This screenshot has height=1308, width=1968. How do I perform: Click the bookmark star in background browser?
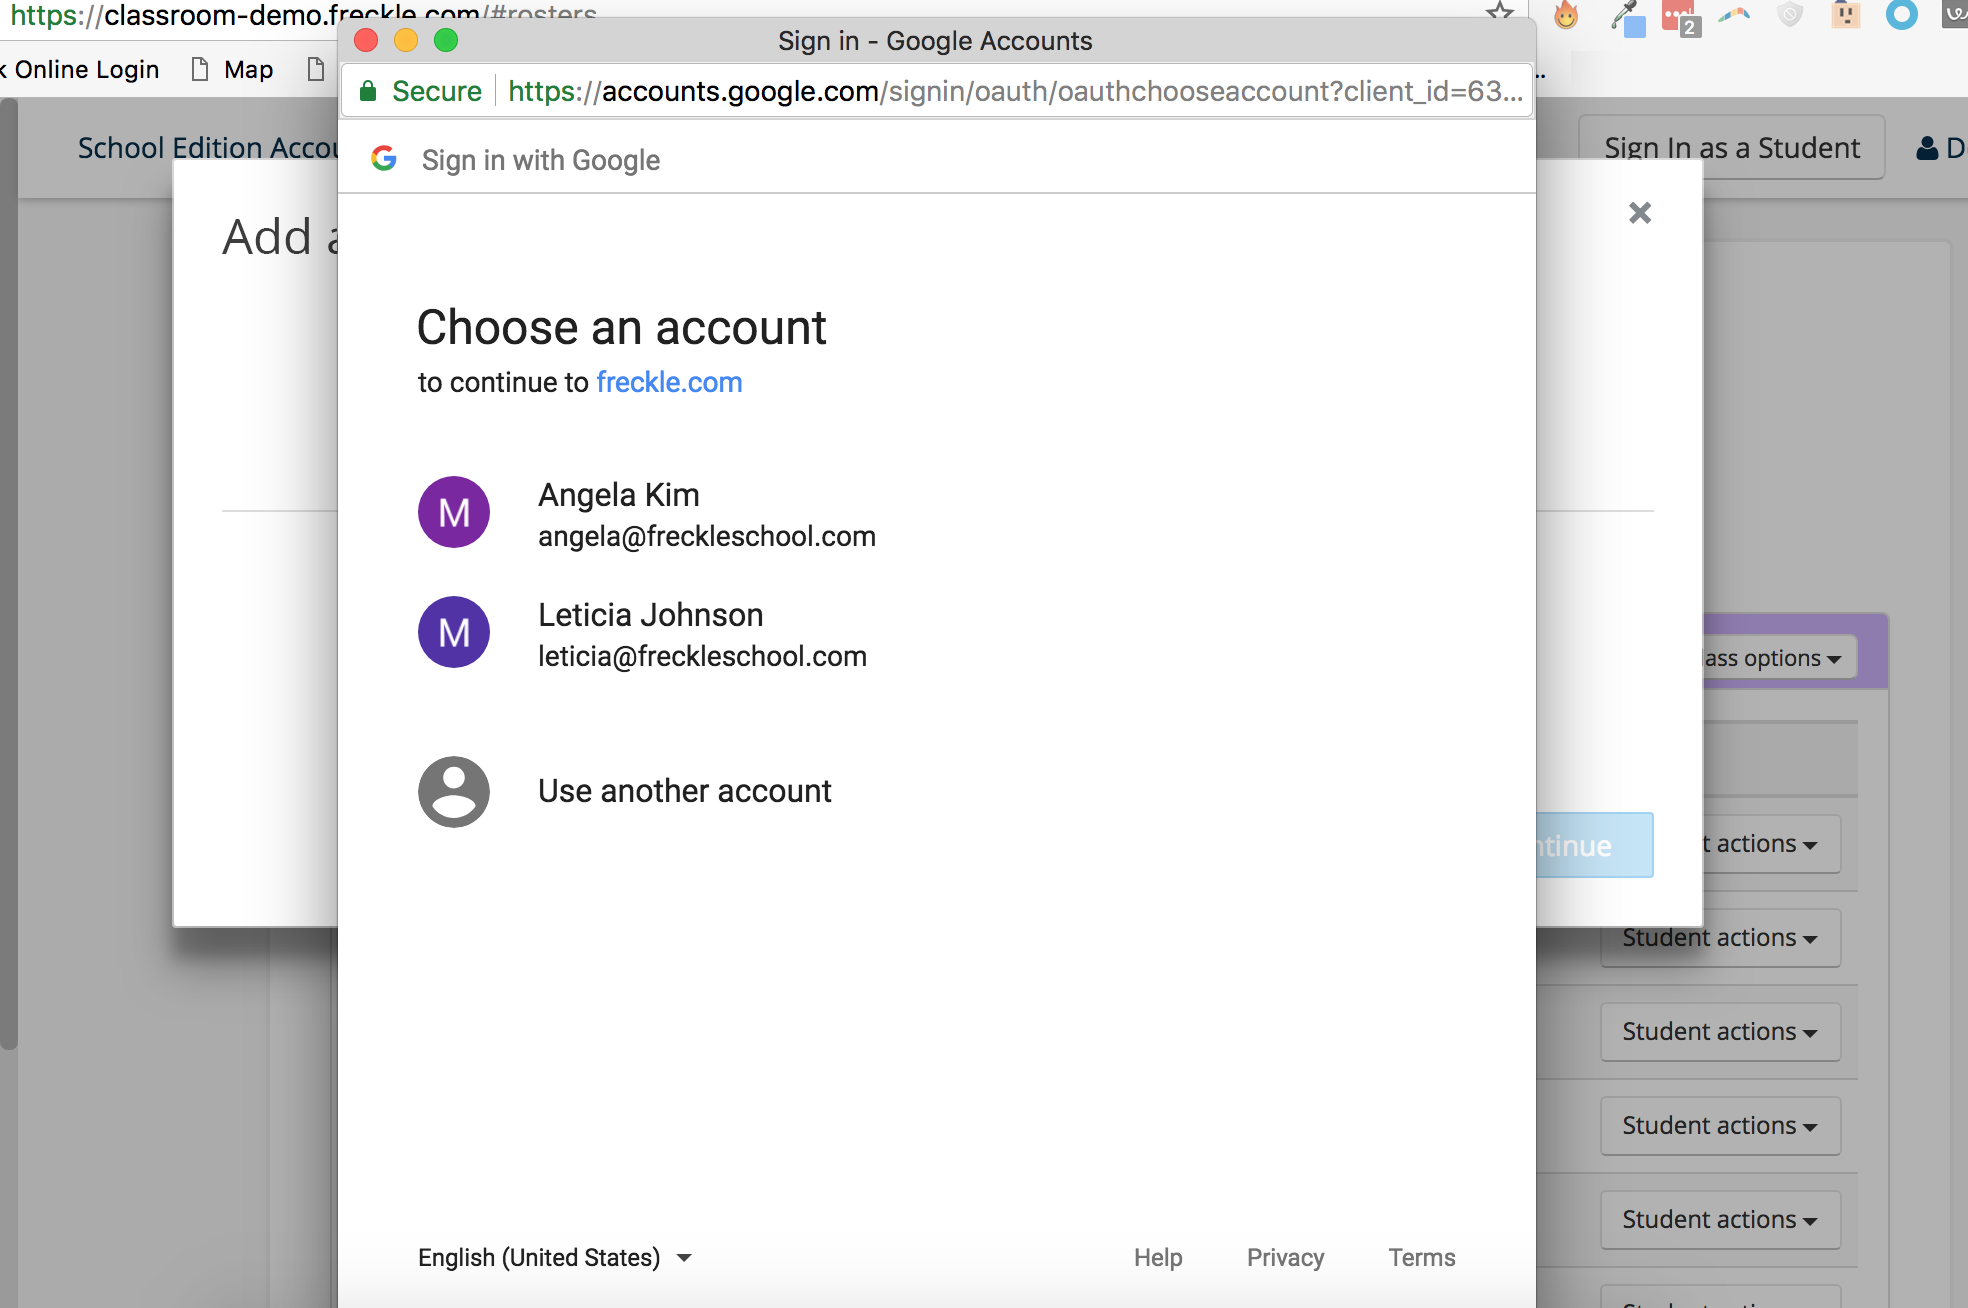1499,10
